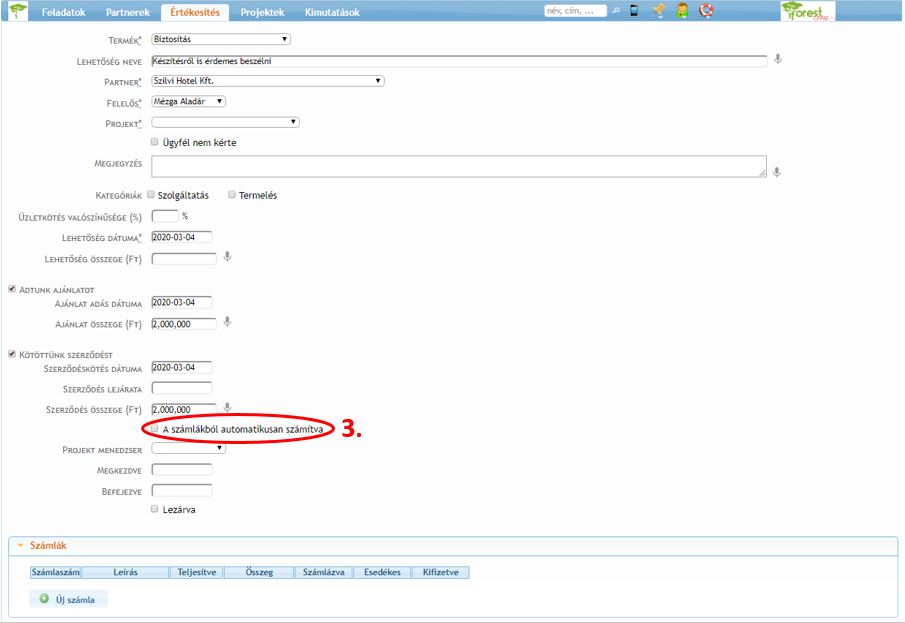Click the 'Új számla' button
The image size is (905, 623).
(x=68, y=599)
